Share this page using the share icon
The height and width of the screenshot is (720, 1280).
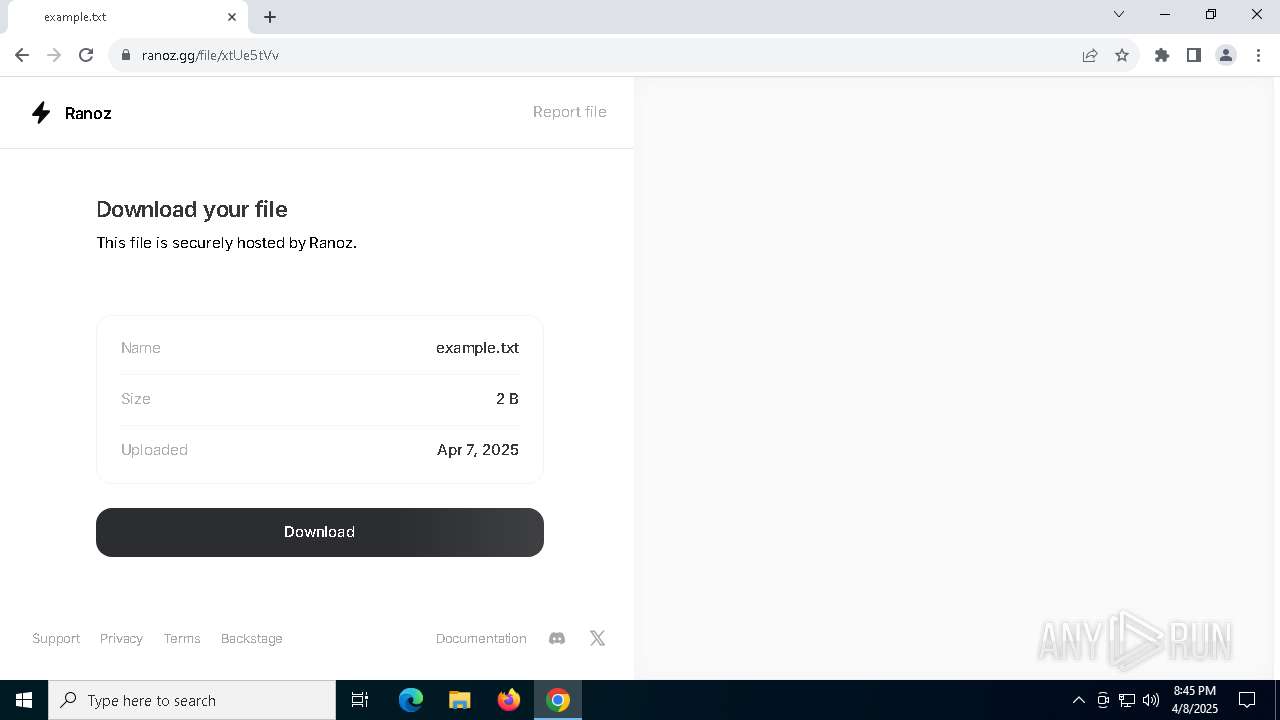click(x=1090, y=55)
